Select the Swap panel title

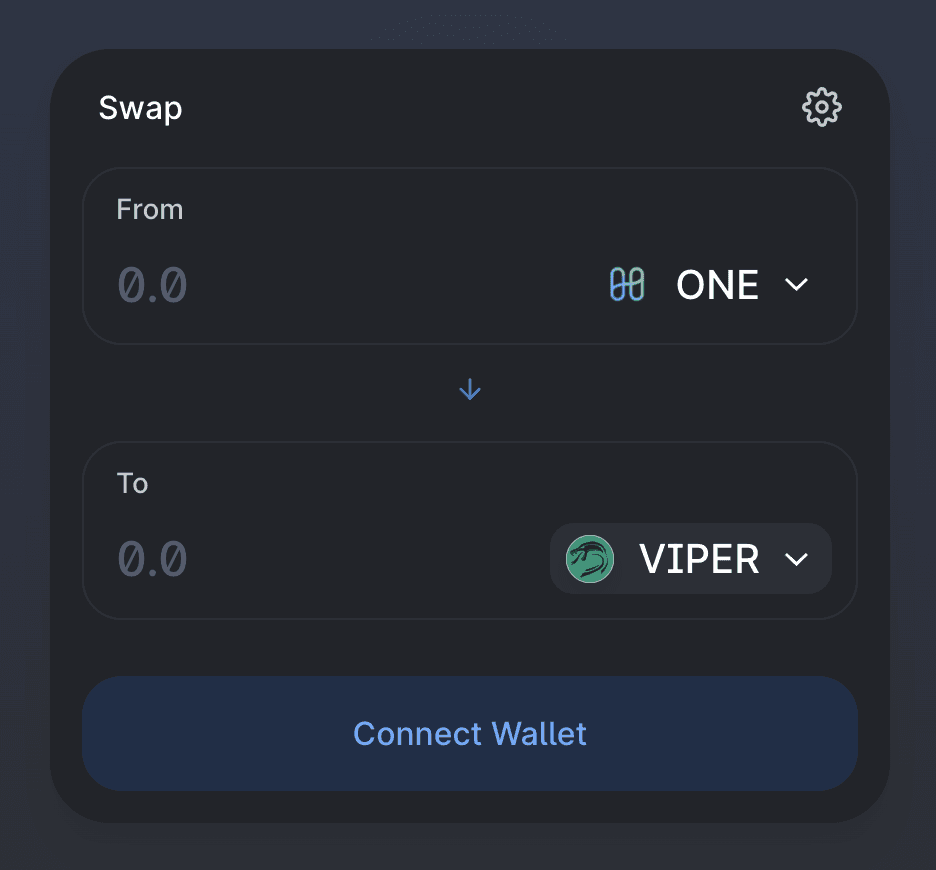140,108
